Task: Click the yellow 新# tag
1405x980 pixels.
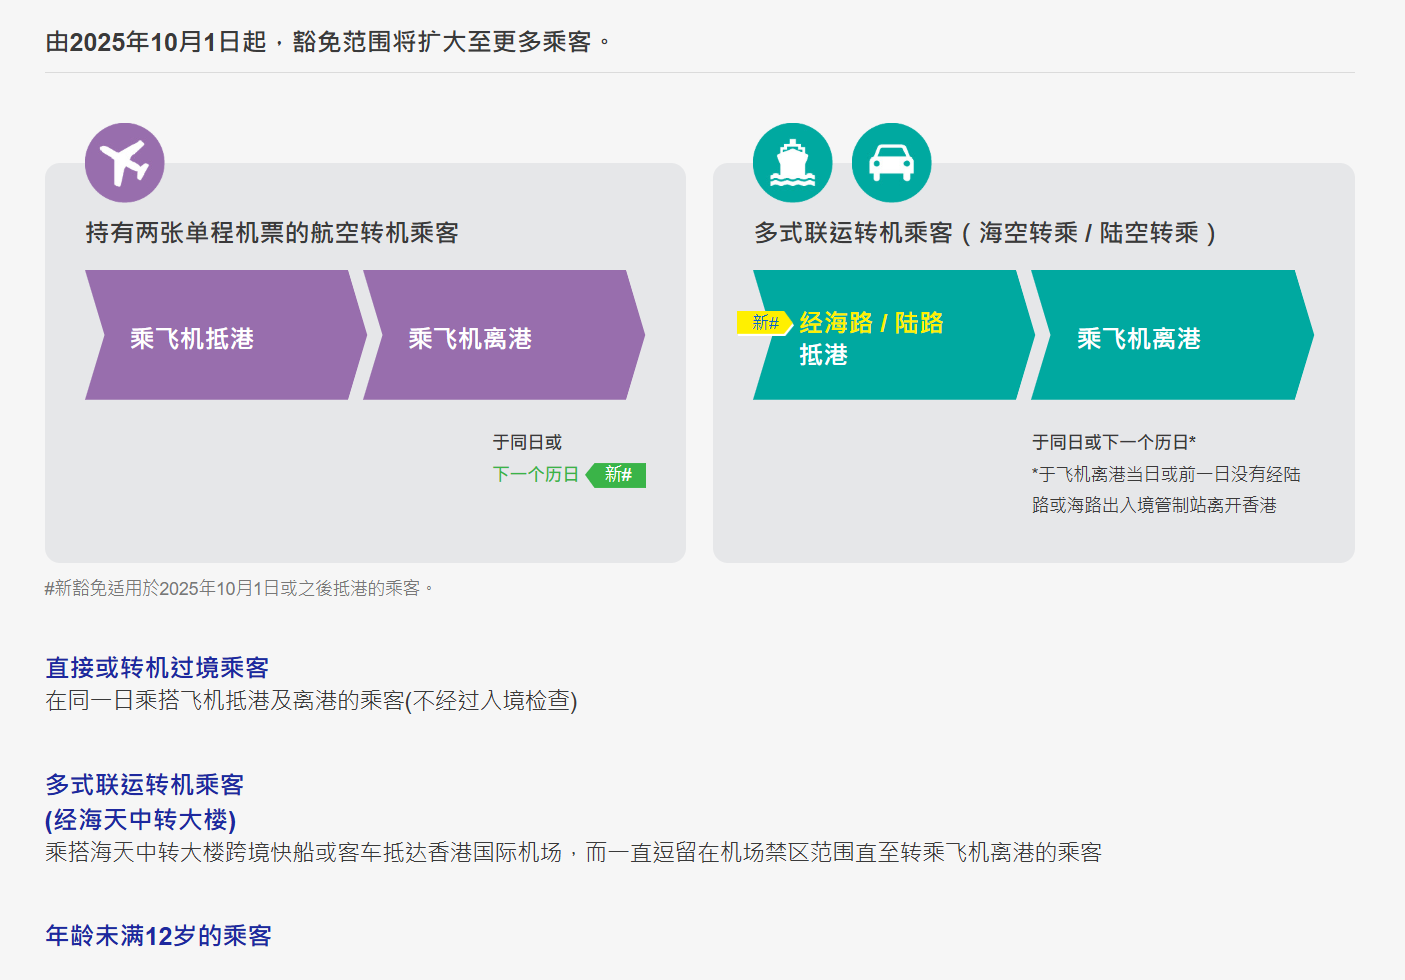Action: (765, 323)
